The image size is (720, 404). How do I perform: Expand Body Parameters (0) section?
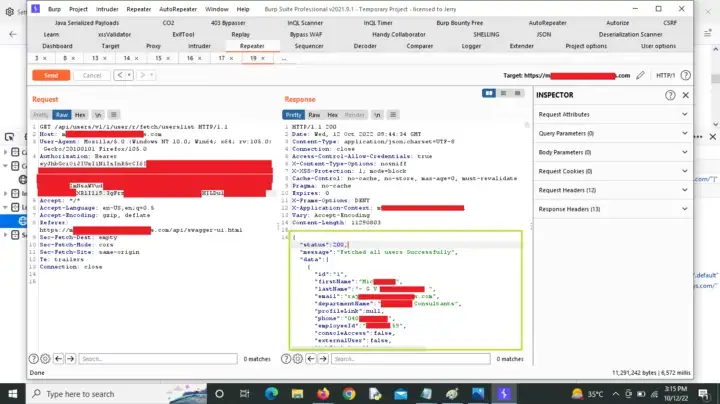pos(613,152)
